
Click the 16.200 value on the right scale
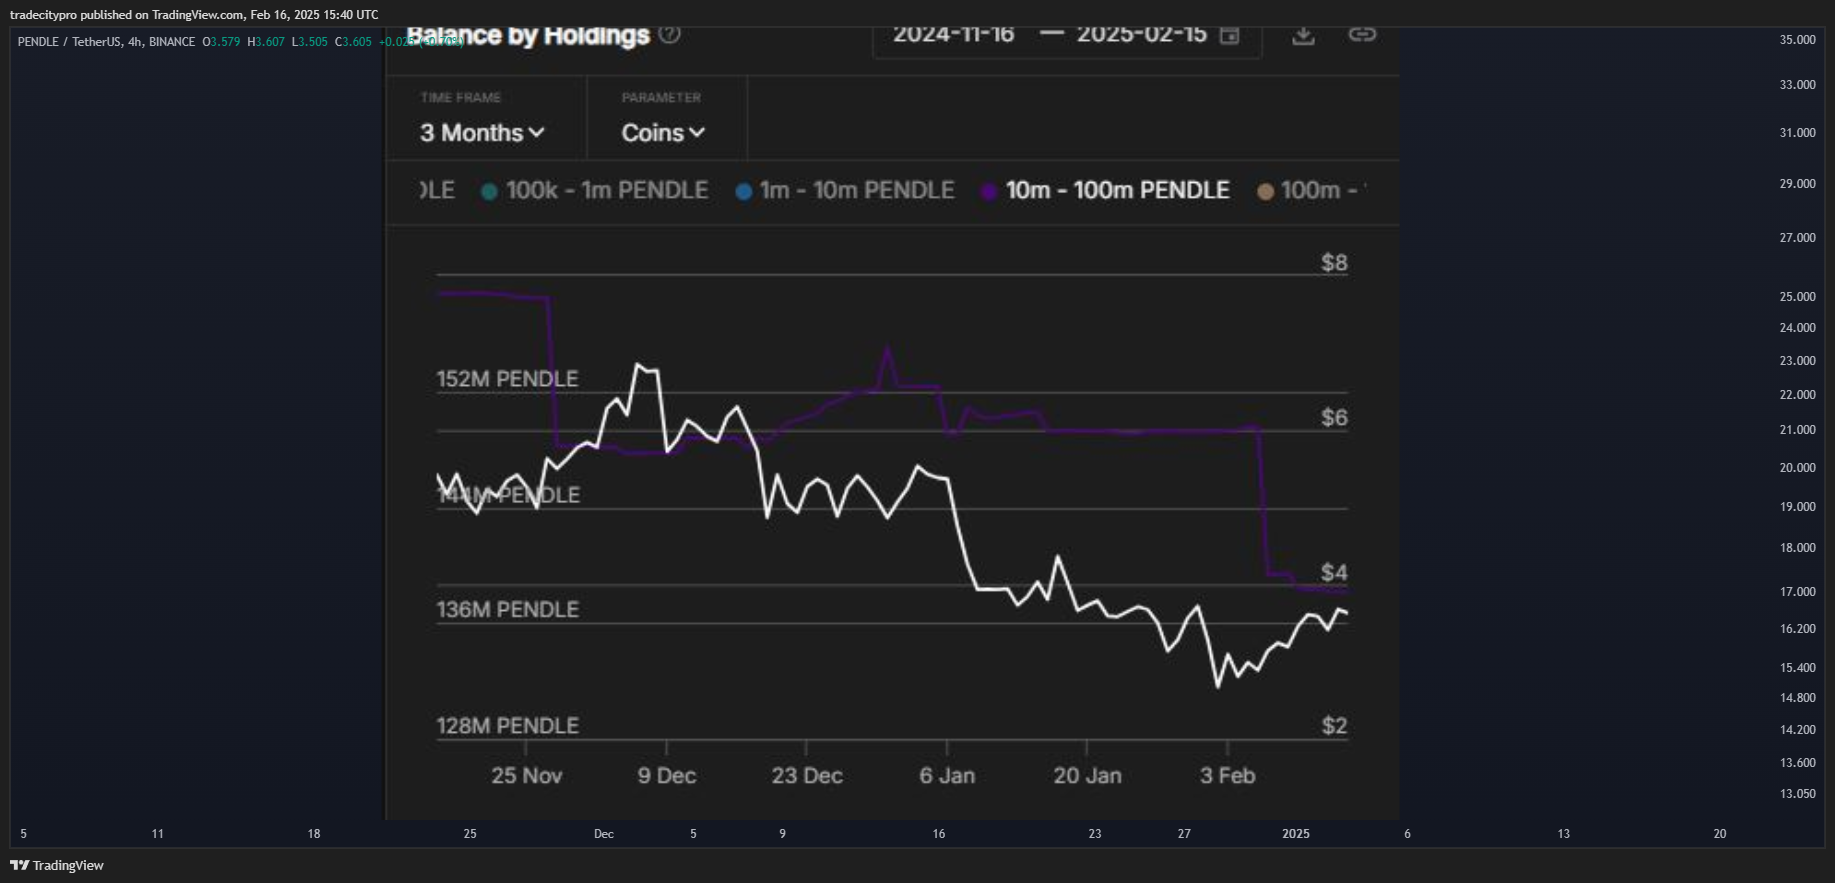point(1797,629)
